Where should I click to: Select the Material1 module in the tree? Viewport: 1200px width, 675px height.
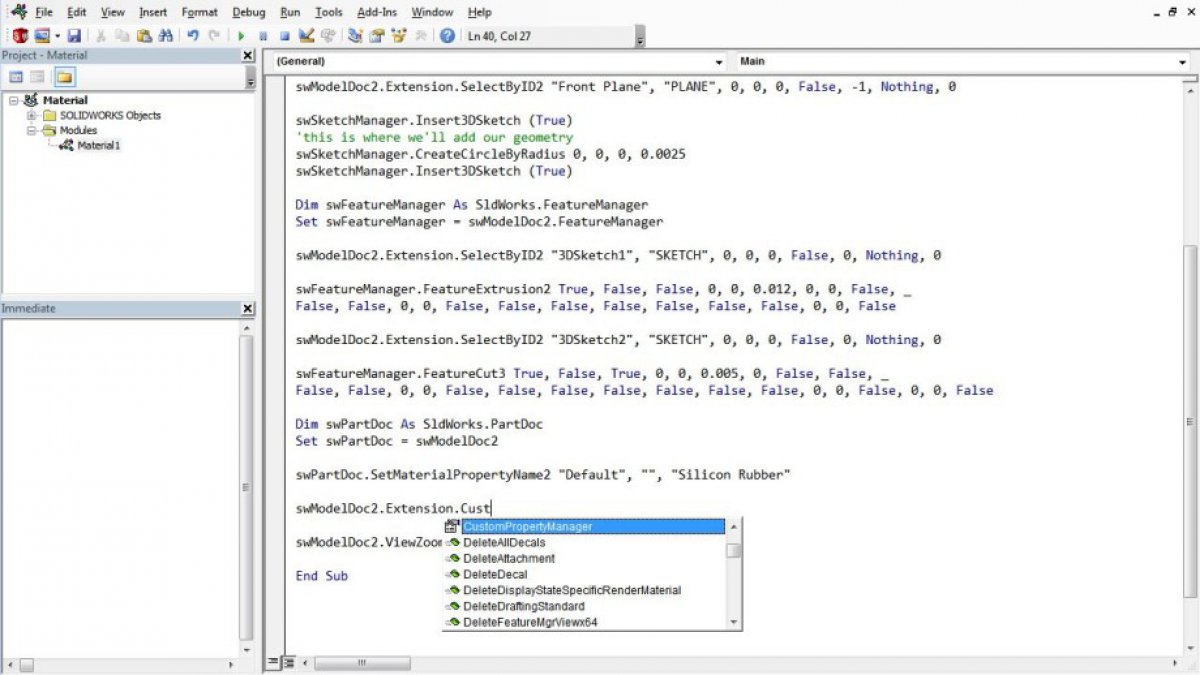(98, 145)
